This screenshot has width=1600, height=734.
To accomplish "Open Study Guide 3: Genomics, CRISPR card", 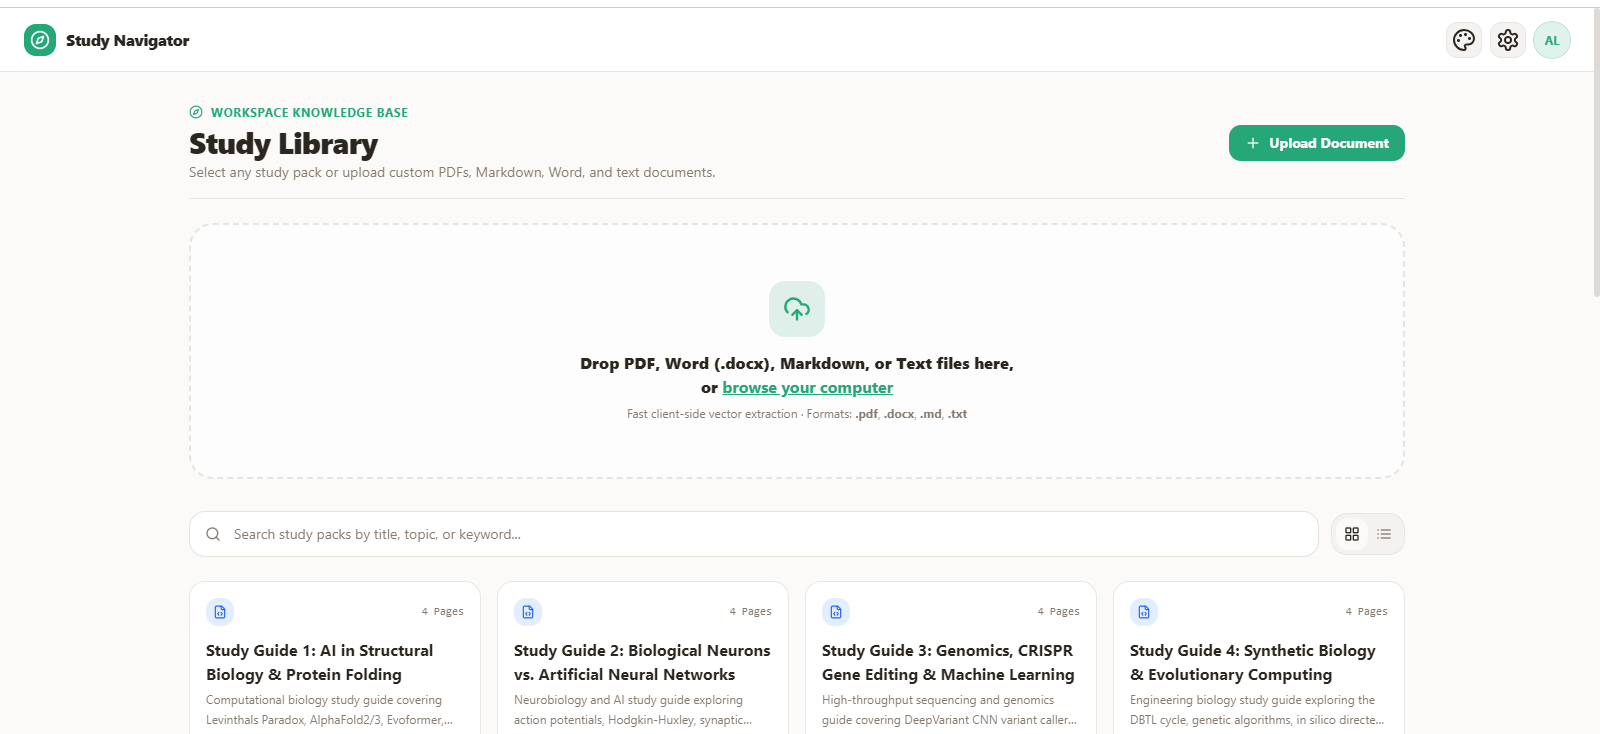I will [951, 658].
